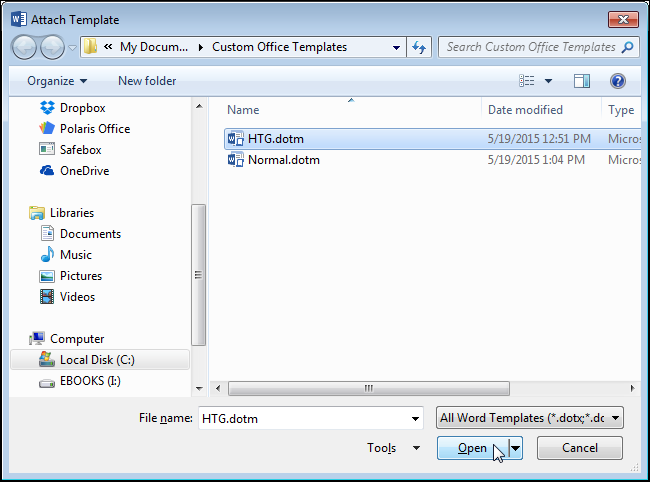Open the view options dropdown arrow
Image resolution: width=650 pixels, height=482 pixels.
point(548,81)
